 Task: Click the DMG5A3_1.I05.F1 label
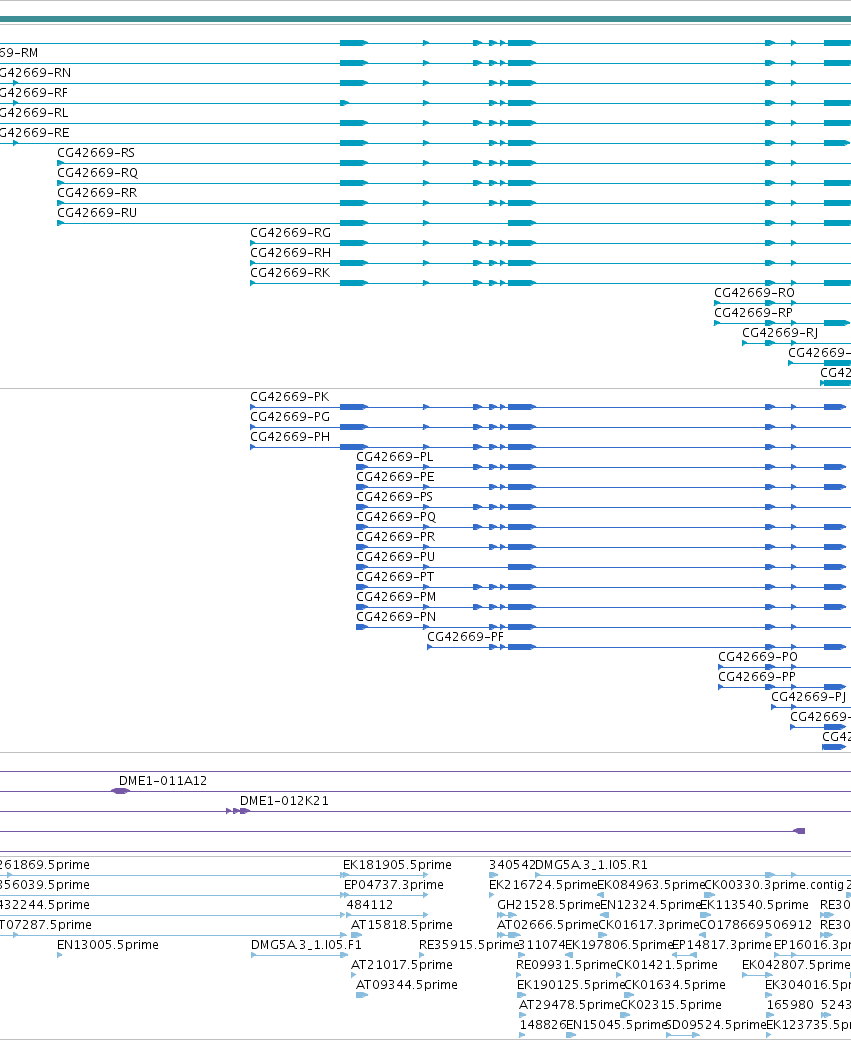(306, 944)
